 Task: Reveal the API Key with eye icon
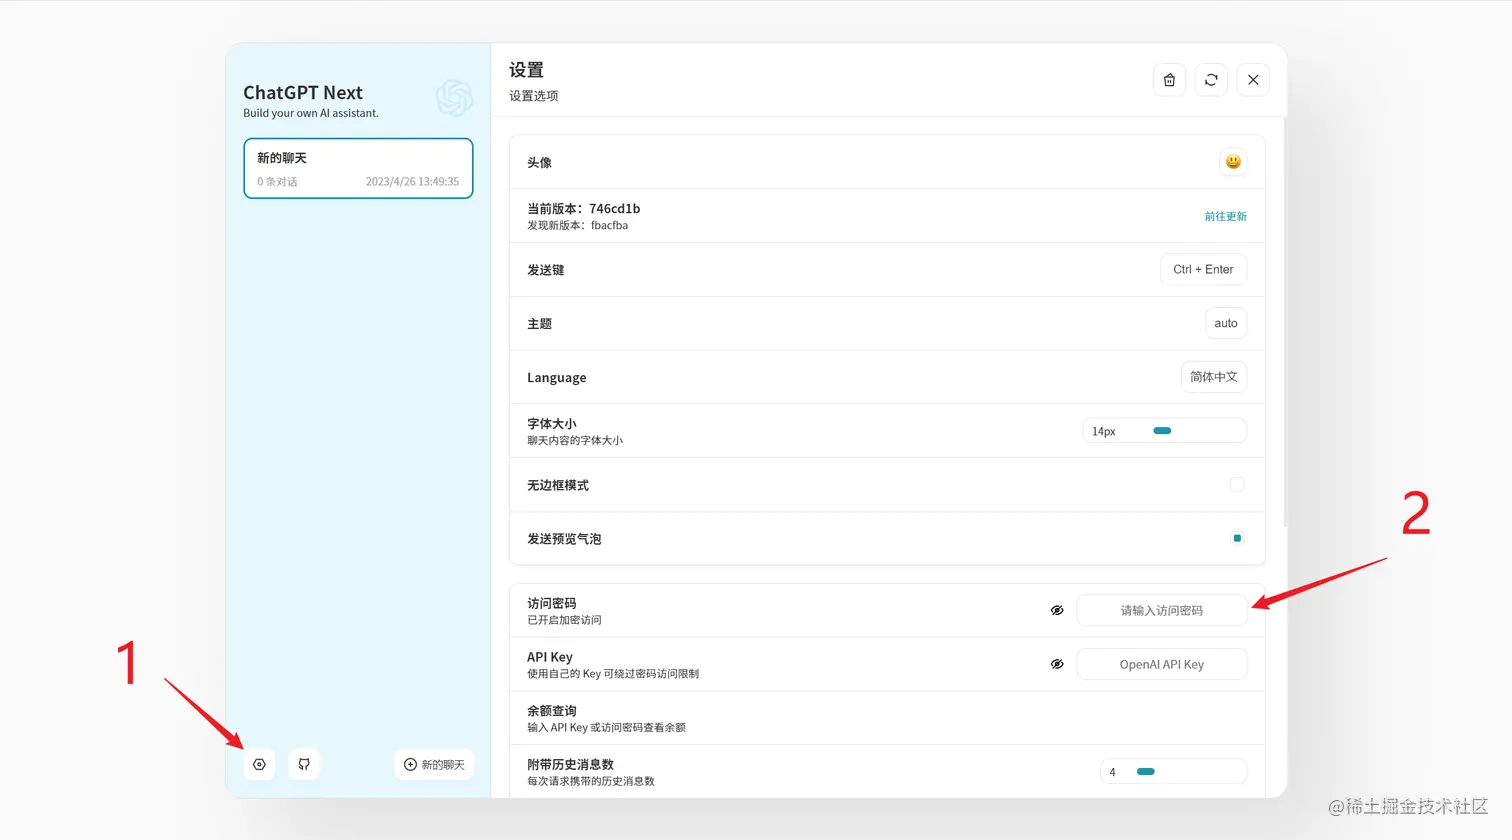(1057, 664)
